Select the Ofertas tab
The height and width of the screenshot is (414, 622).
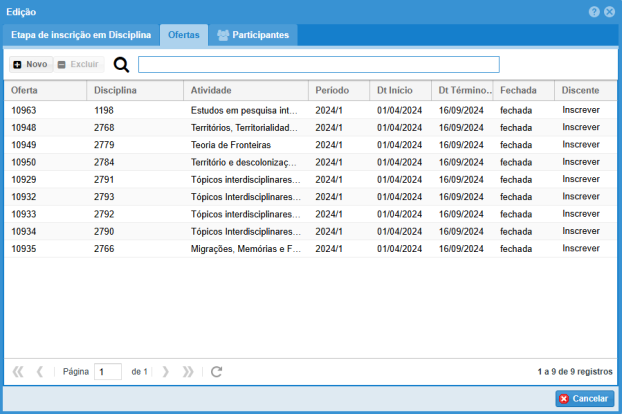(183, 35)
